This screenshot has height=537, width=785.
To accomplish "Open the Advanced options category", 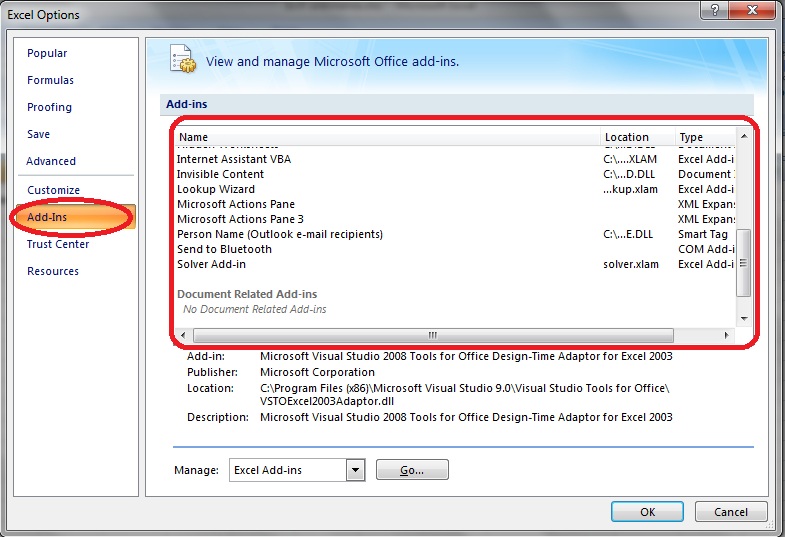I will [51, 161].
